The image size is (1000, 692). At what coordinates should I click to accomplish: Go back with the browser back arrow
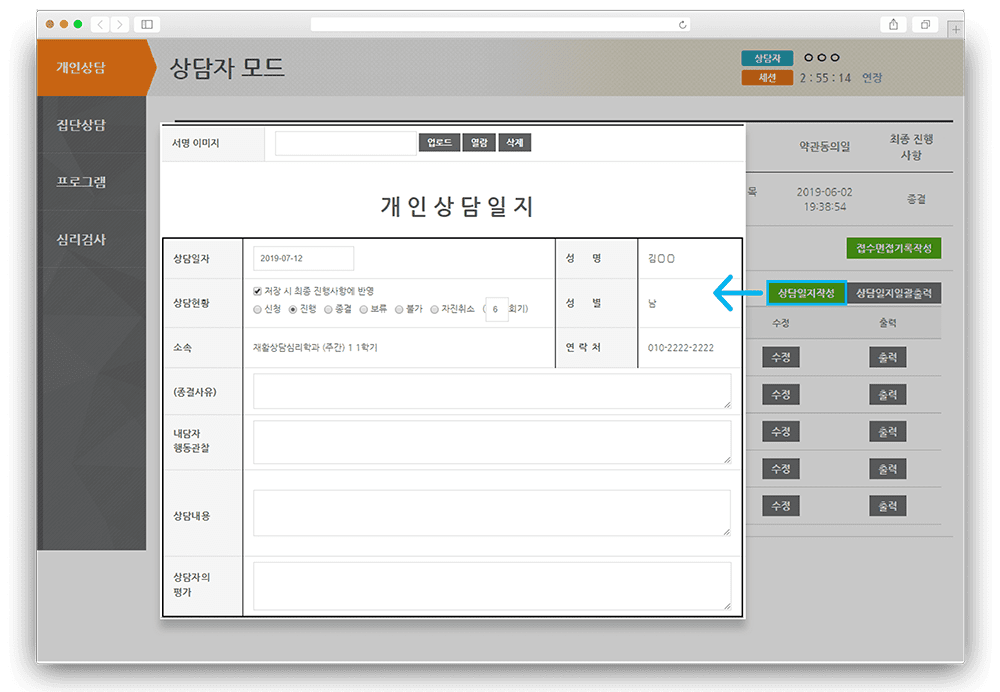point(101,24)
